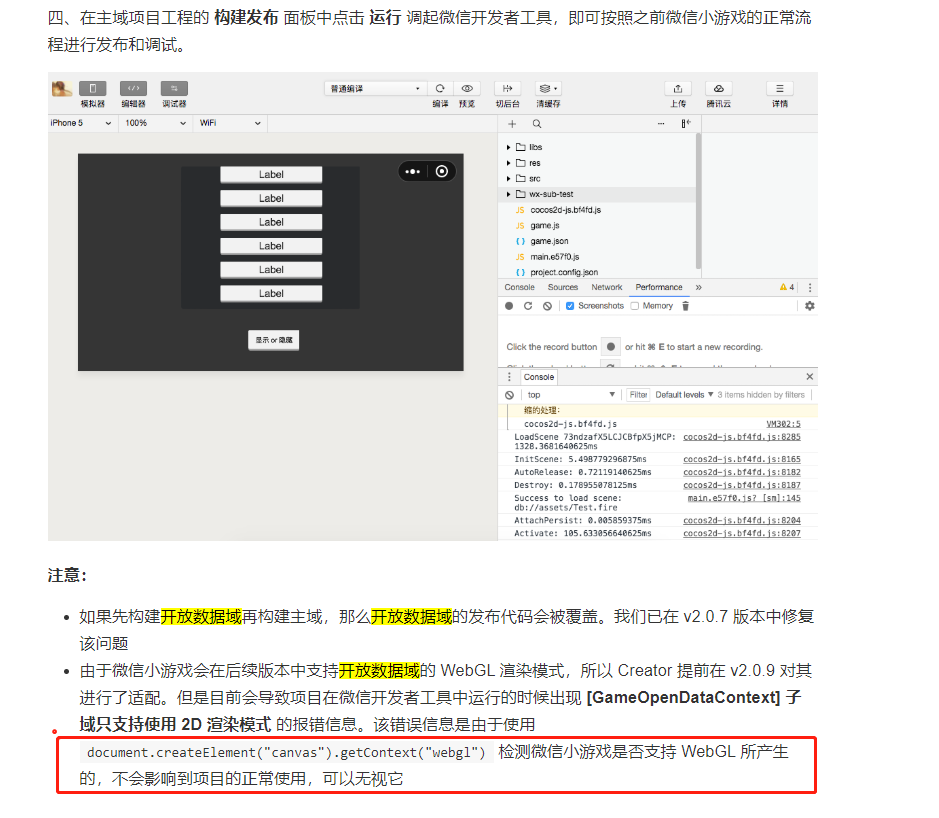This screenshot has height=818, width=939.
Task: Open the VM302:5 source link
Action: (x=783, y=424)
